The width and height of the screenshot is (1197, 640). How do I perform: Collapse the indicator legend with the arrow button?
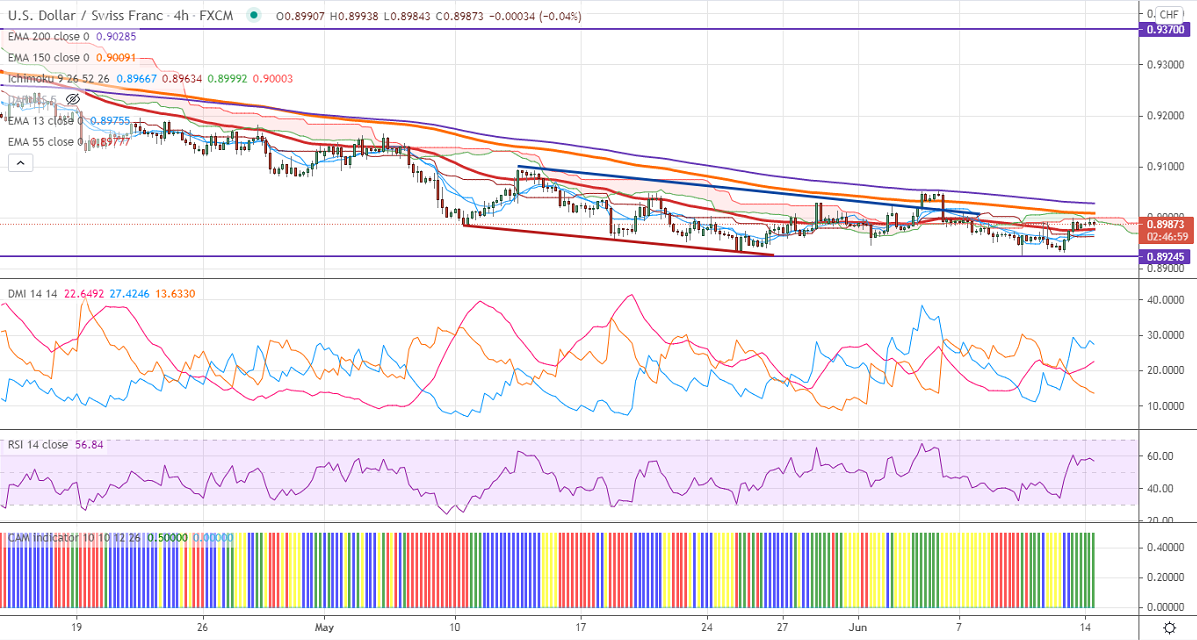[x=21, y=163]
